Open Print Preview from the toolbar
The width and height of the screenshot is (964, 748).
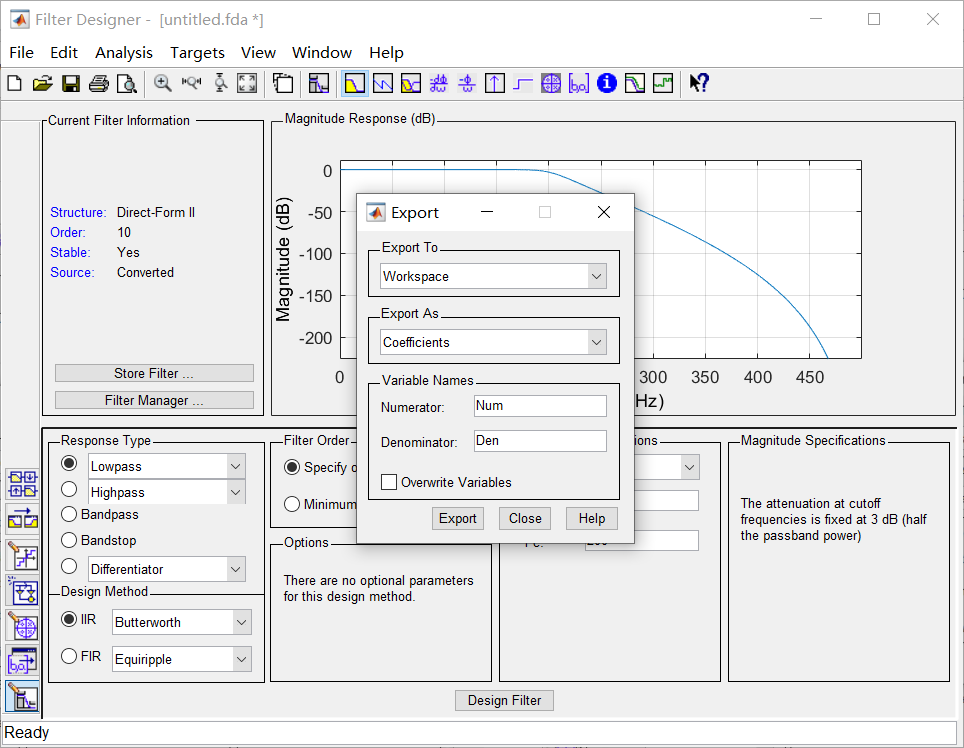[x=127, y=83]
